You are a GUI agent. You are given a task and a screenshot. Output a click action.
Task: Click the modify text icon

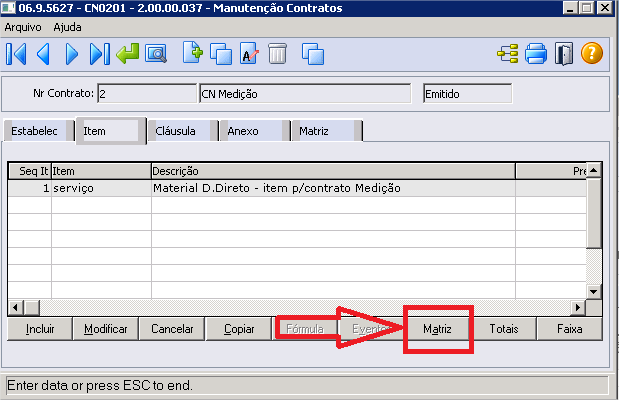(249, 53)
